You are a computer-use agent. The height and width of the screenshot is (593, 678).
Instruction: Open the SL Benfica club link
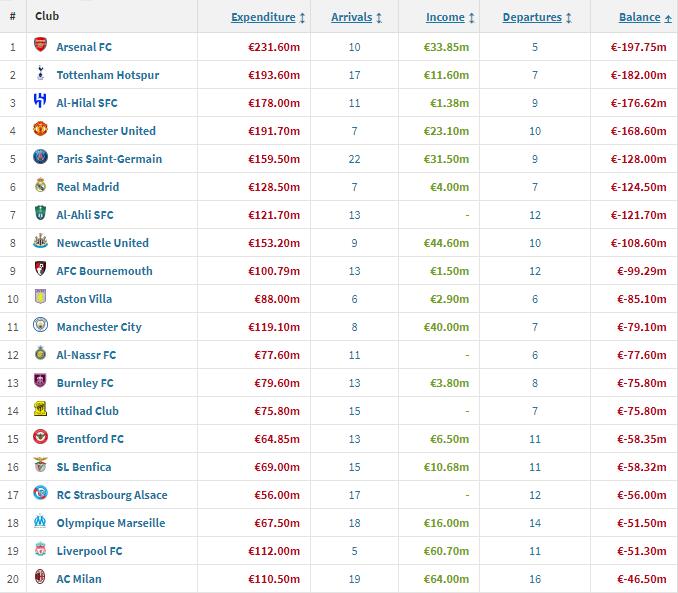(x=84, y=467)
